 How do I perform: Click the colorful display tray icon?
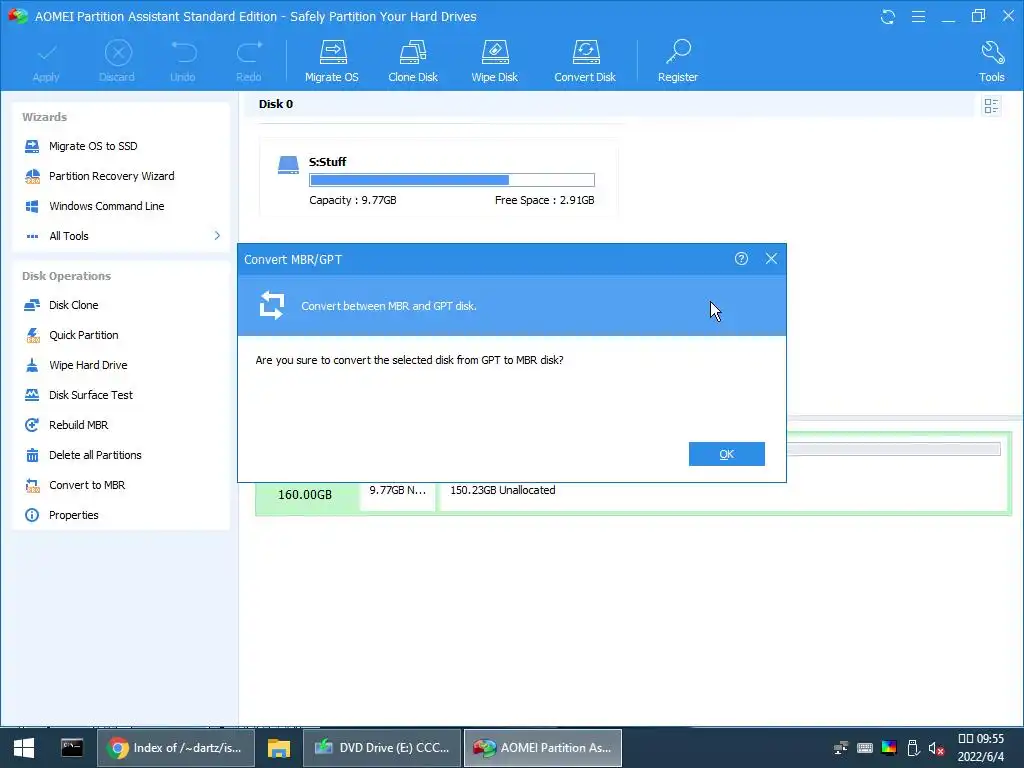click(889, 748)
